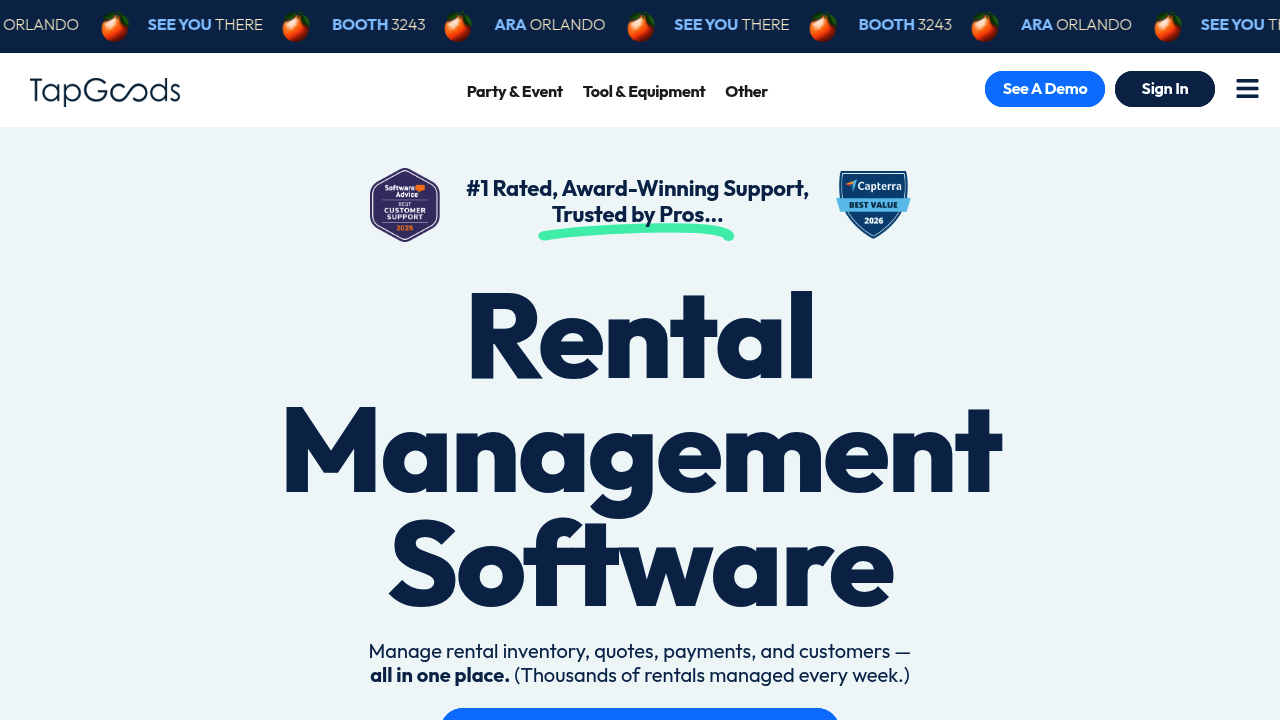The width and height of the screenshot is (1280, 720).
Task: Open the hamburger navigation menu
Action: 1247,88
